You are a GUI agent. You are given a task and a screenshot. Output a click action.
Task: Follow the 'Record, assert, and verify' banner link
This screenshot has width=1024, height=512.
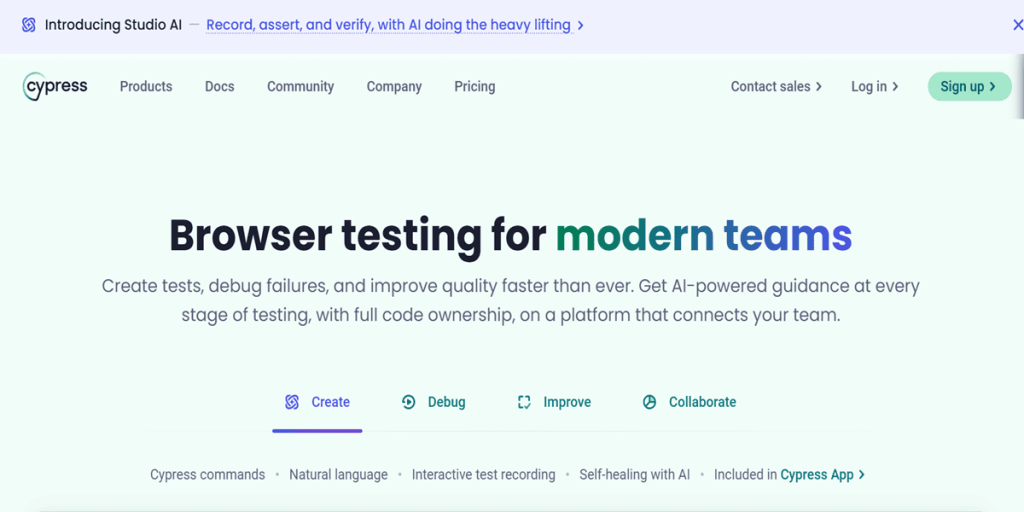(x=394, y=25)
